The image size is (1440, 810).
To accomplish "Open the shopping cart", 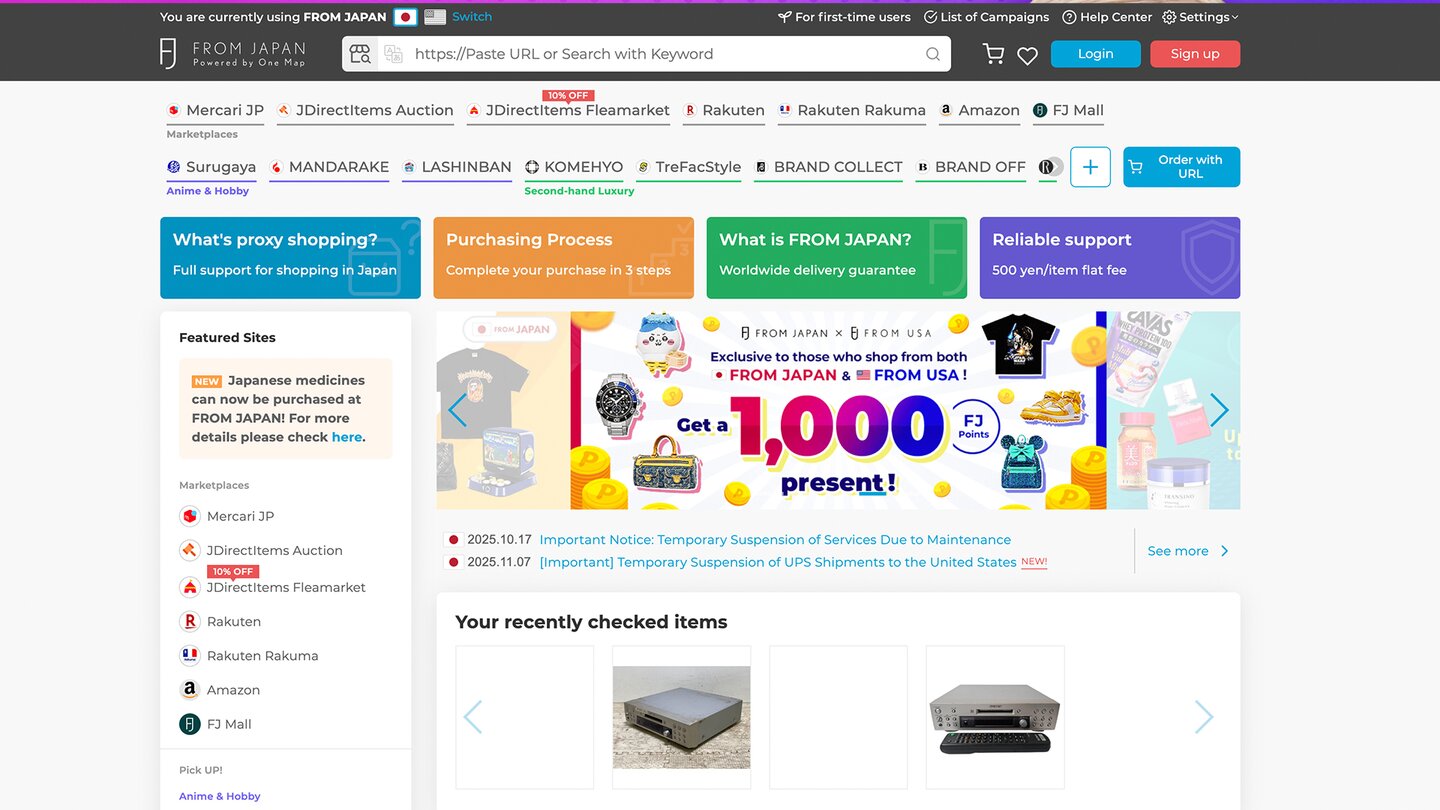I will [993, 54].
